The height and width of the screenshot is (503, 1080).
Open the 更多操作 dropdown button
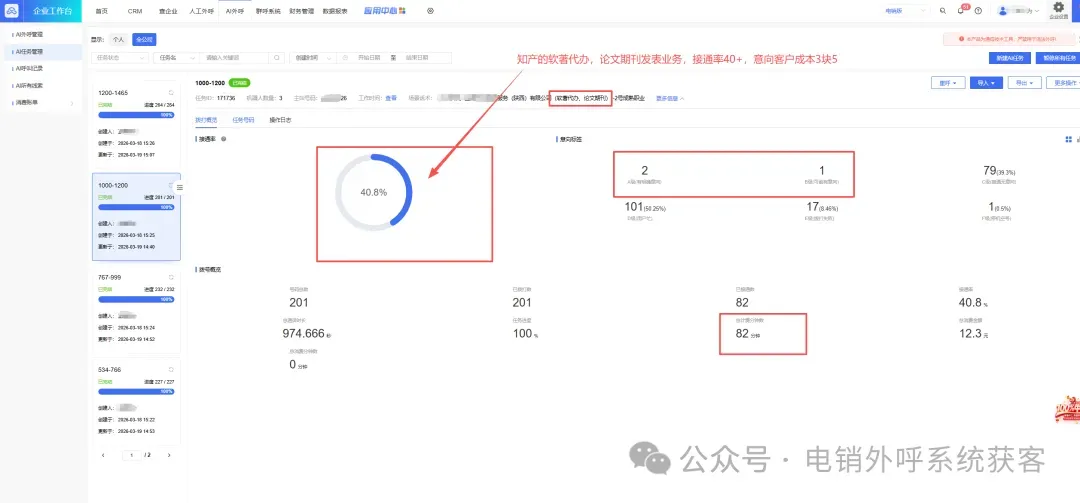[x=1063, y=83]
